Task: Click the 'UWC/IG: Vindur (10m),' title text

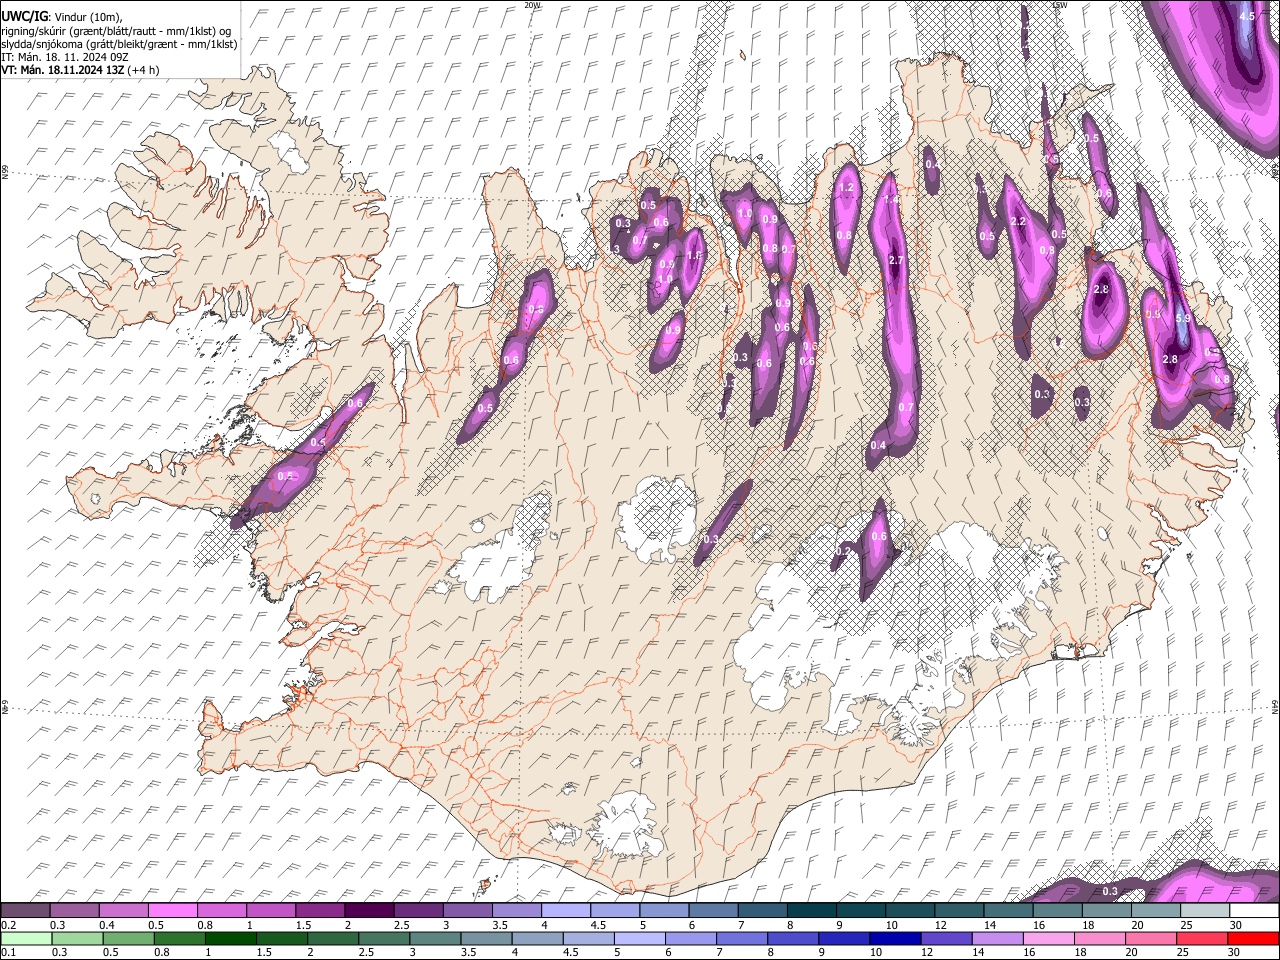Action: 62,17
